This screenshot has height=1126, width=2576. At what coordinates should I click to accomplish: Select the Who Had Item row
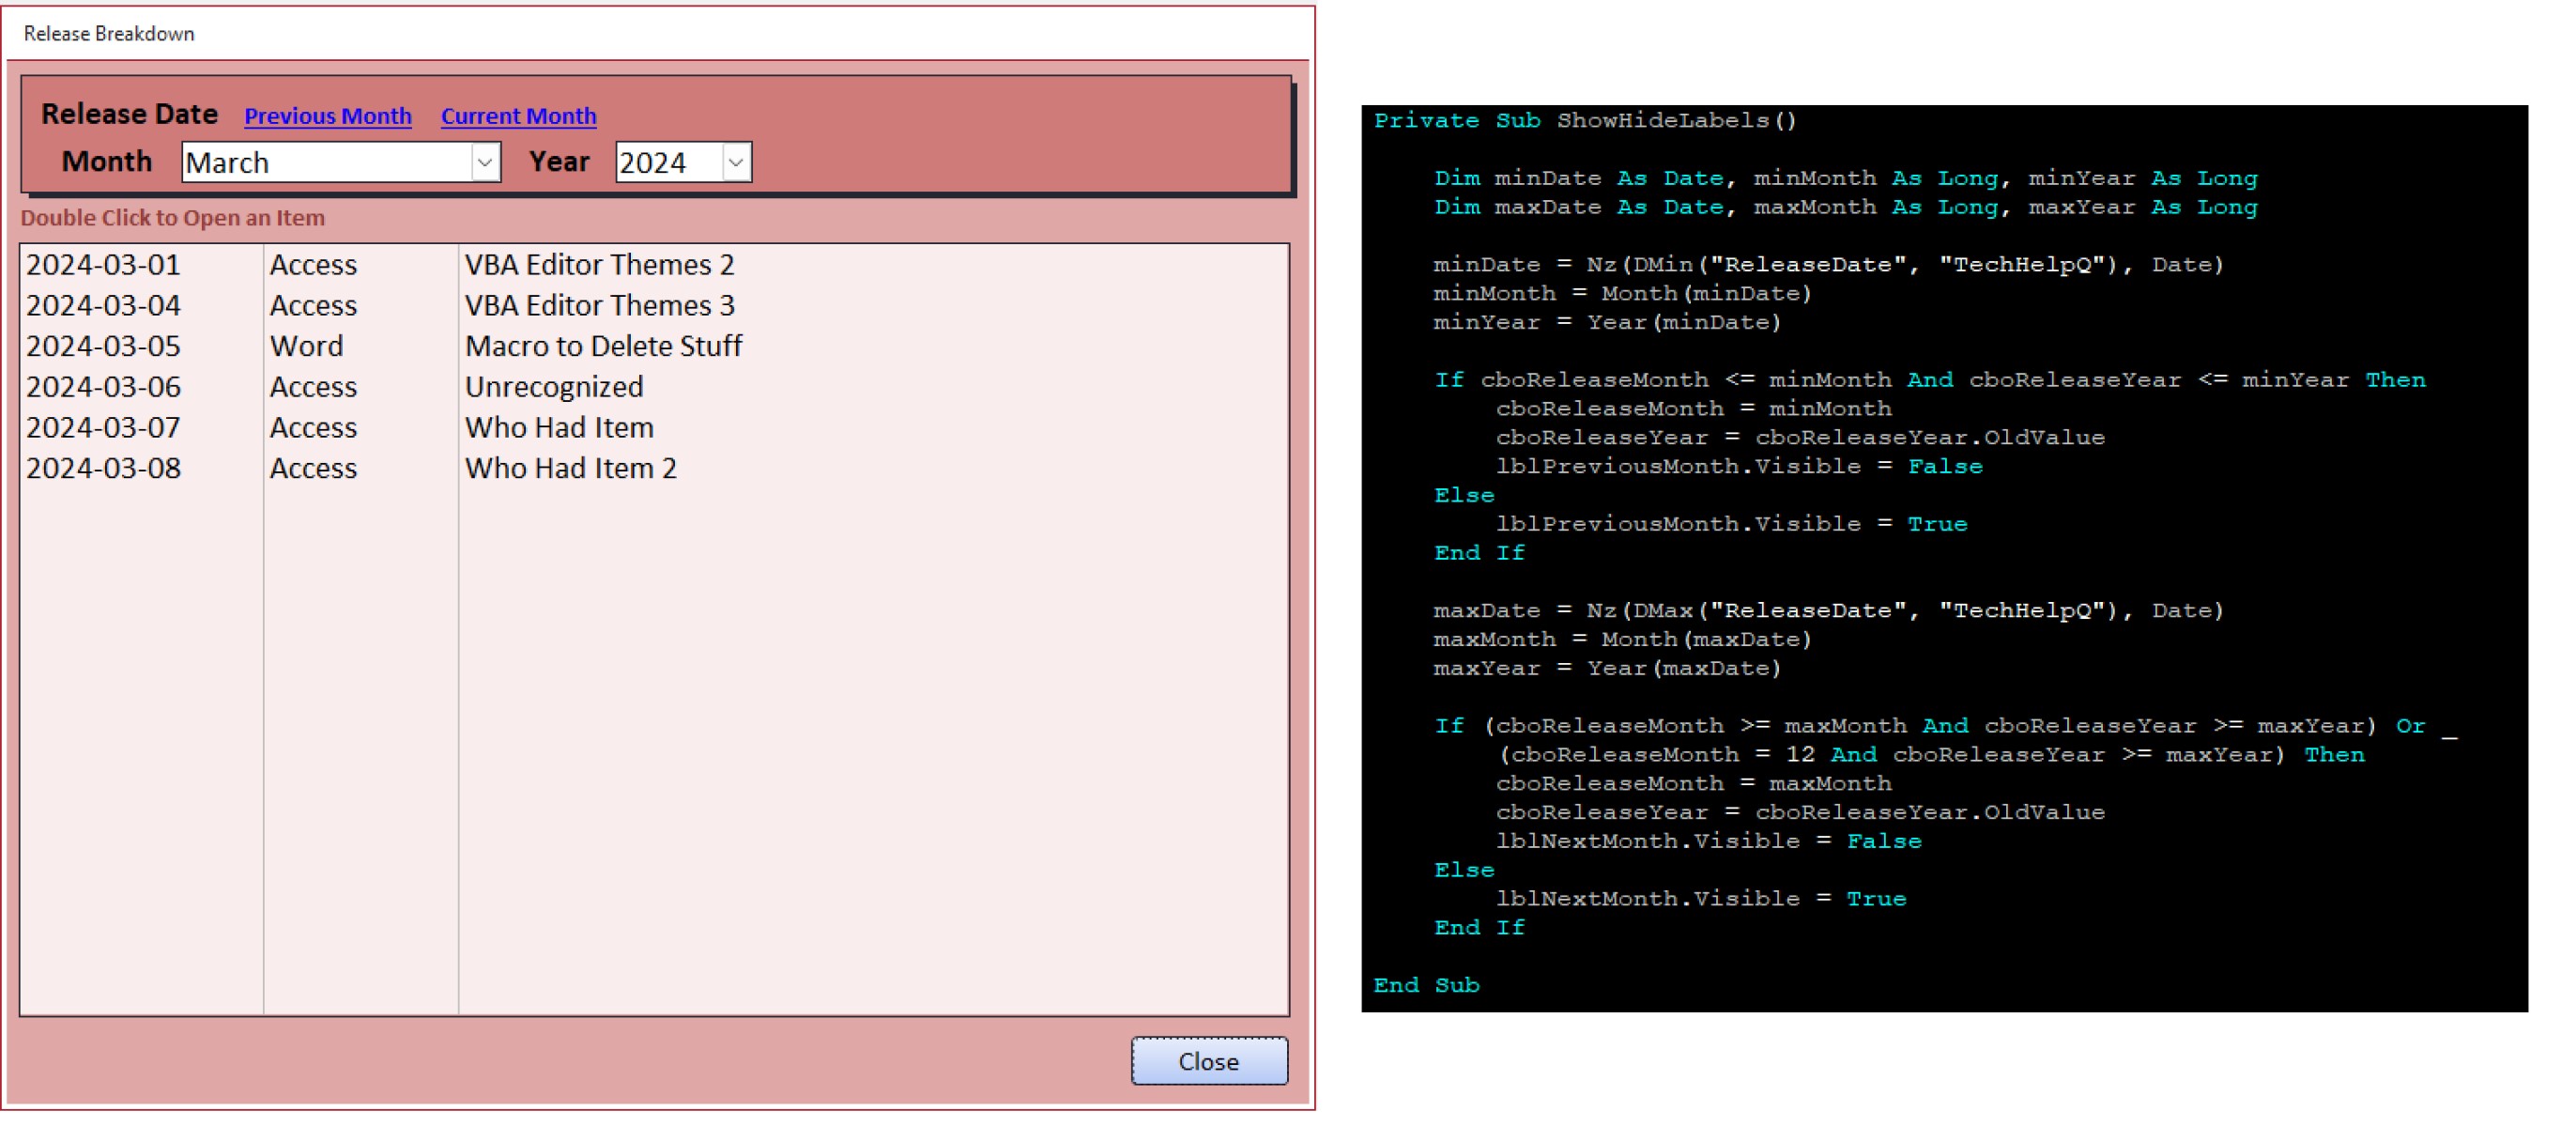click(x=559, y=428)
